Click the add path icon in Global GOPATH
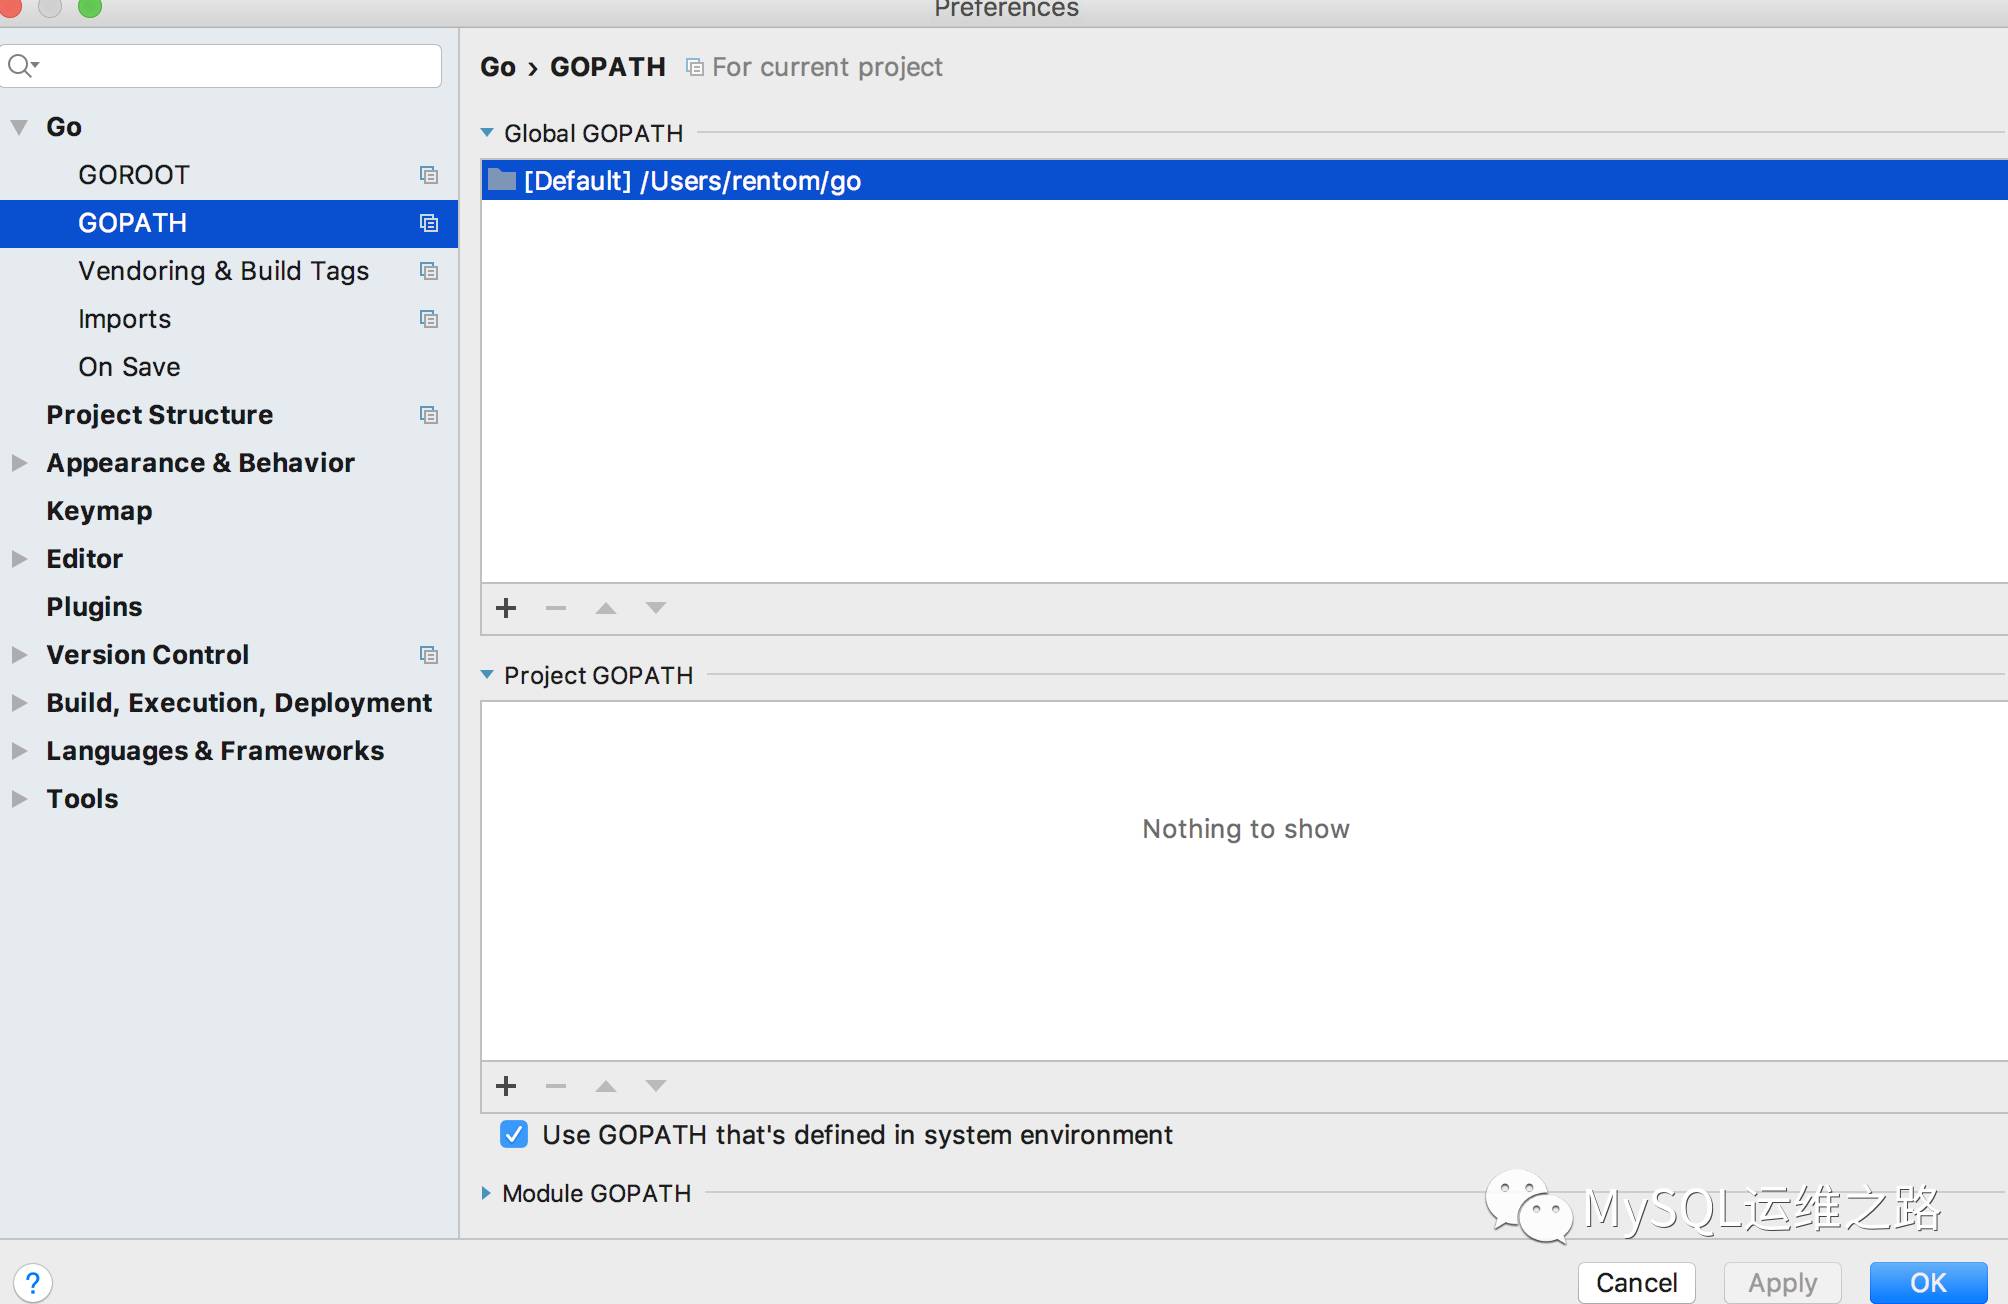The width and height of the screenshot is (2008, 1304). [508, 607]
